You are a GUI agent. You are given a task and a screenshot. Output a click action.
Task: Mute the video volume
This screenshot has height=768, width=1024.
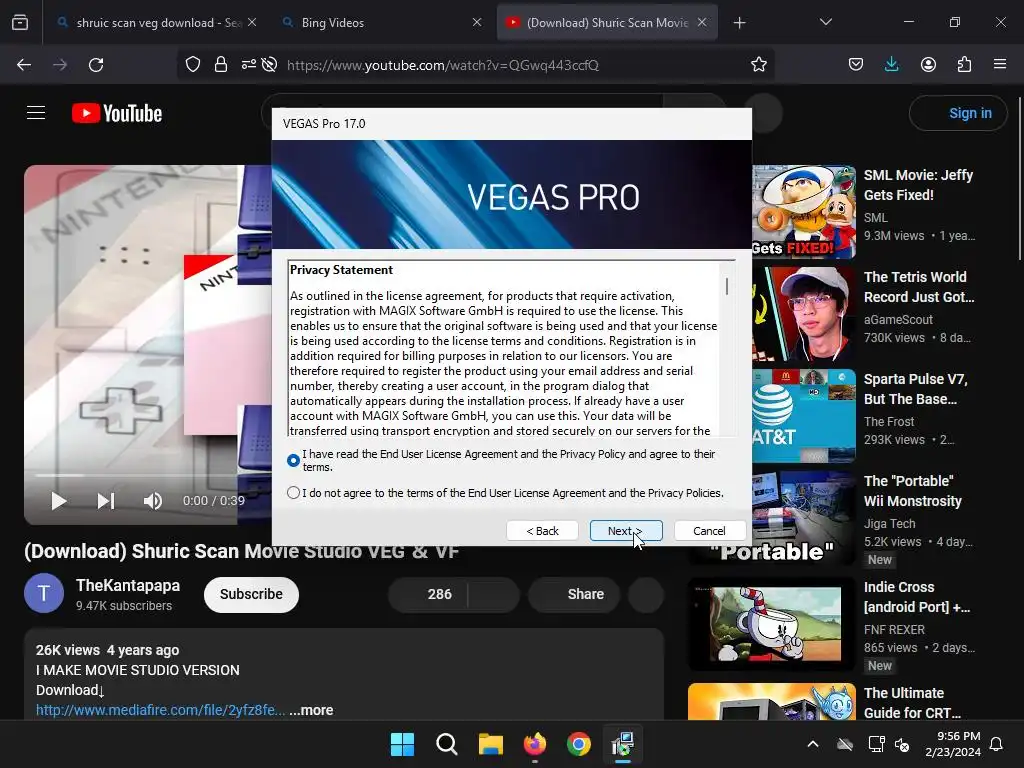[x=152, y=501]
